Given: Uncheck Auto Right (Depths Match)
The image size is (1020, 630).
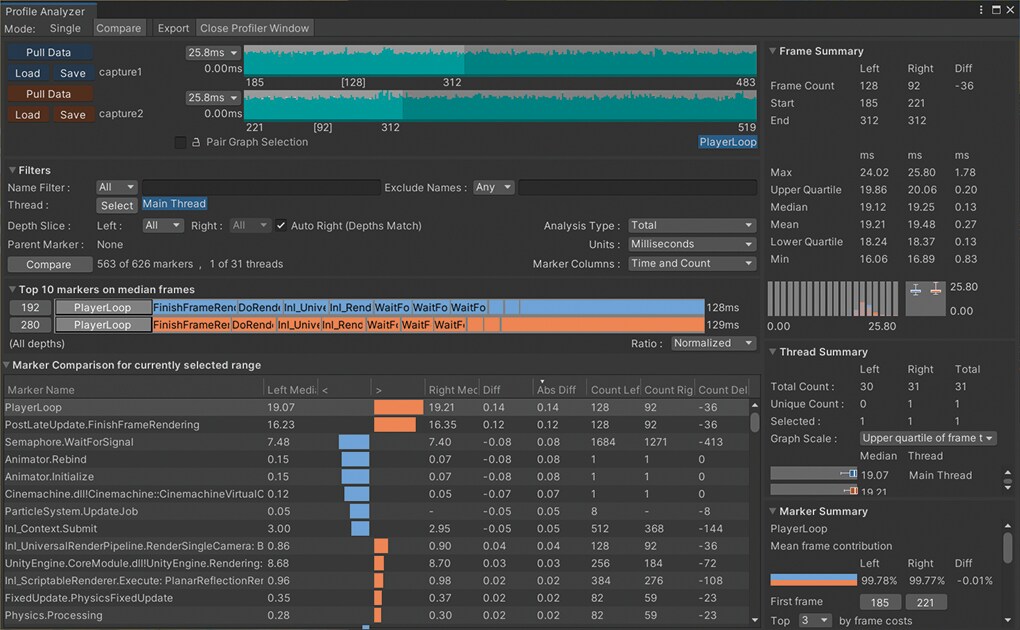Looking at the screenshot, I should click(x=281, y=226).
